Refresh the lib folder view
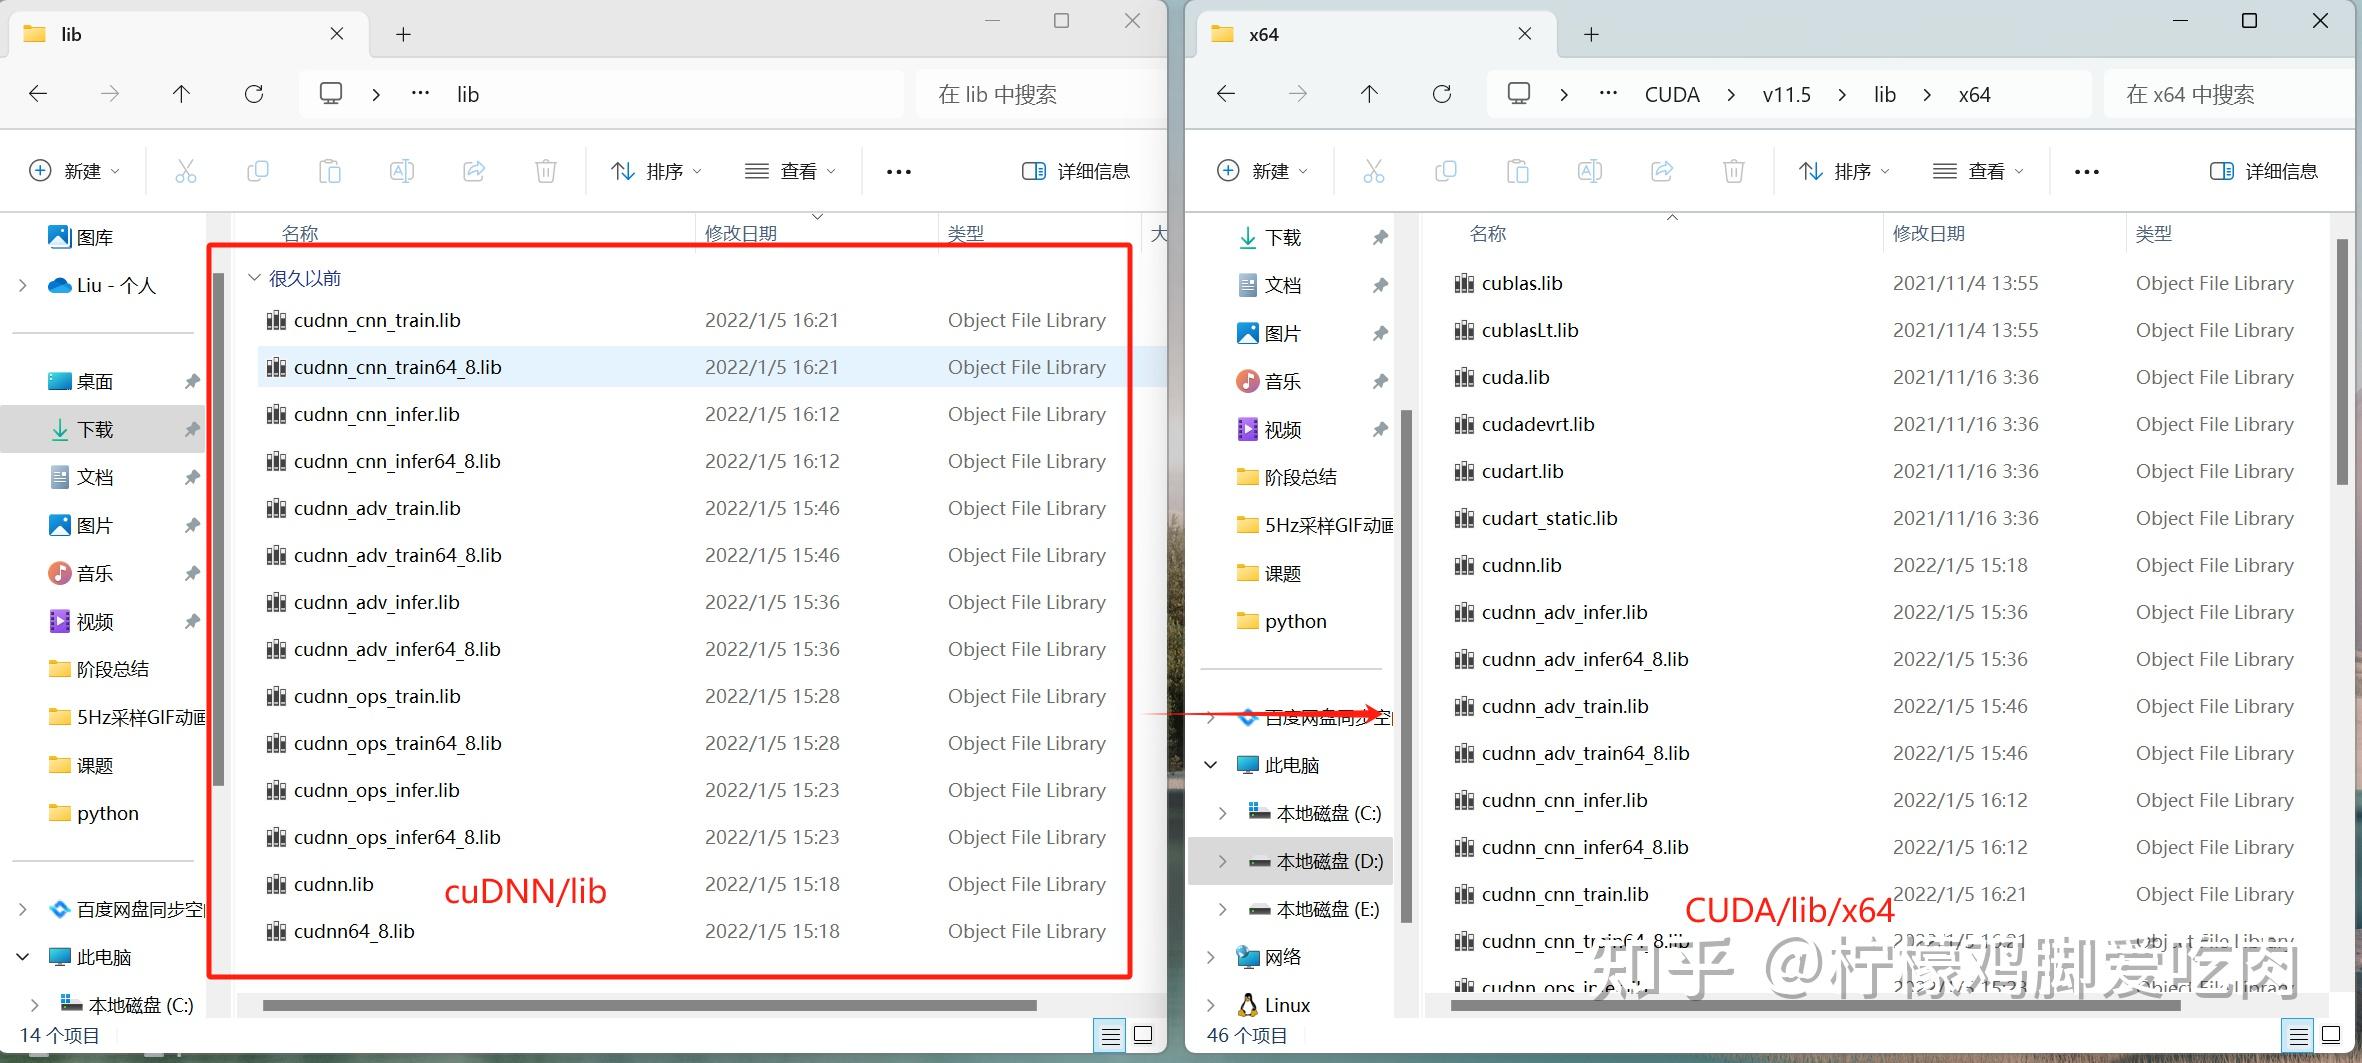The image size is (2362, 1063). point(254,93)
